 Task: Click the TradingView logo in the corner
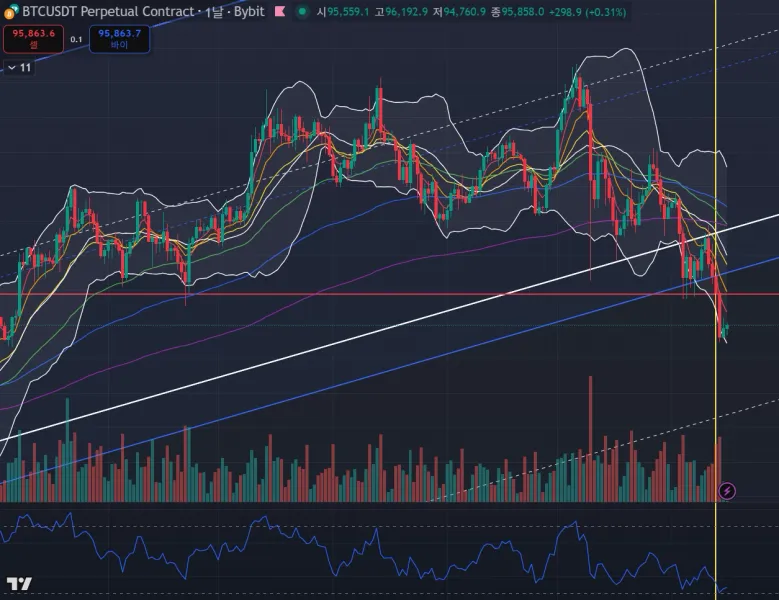point(19,584)
